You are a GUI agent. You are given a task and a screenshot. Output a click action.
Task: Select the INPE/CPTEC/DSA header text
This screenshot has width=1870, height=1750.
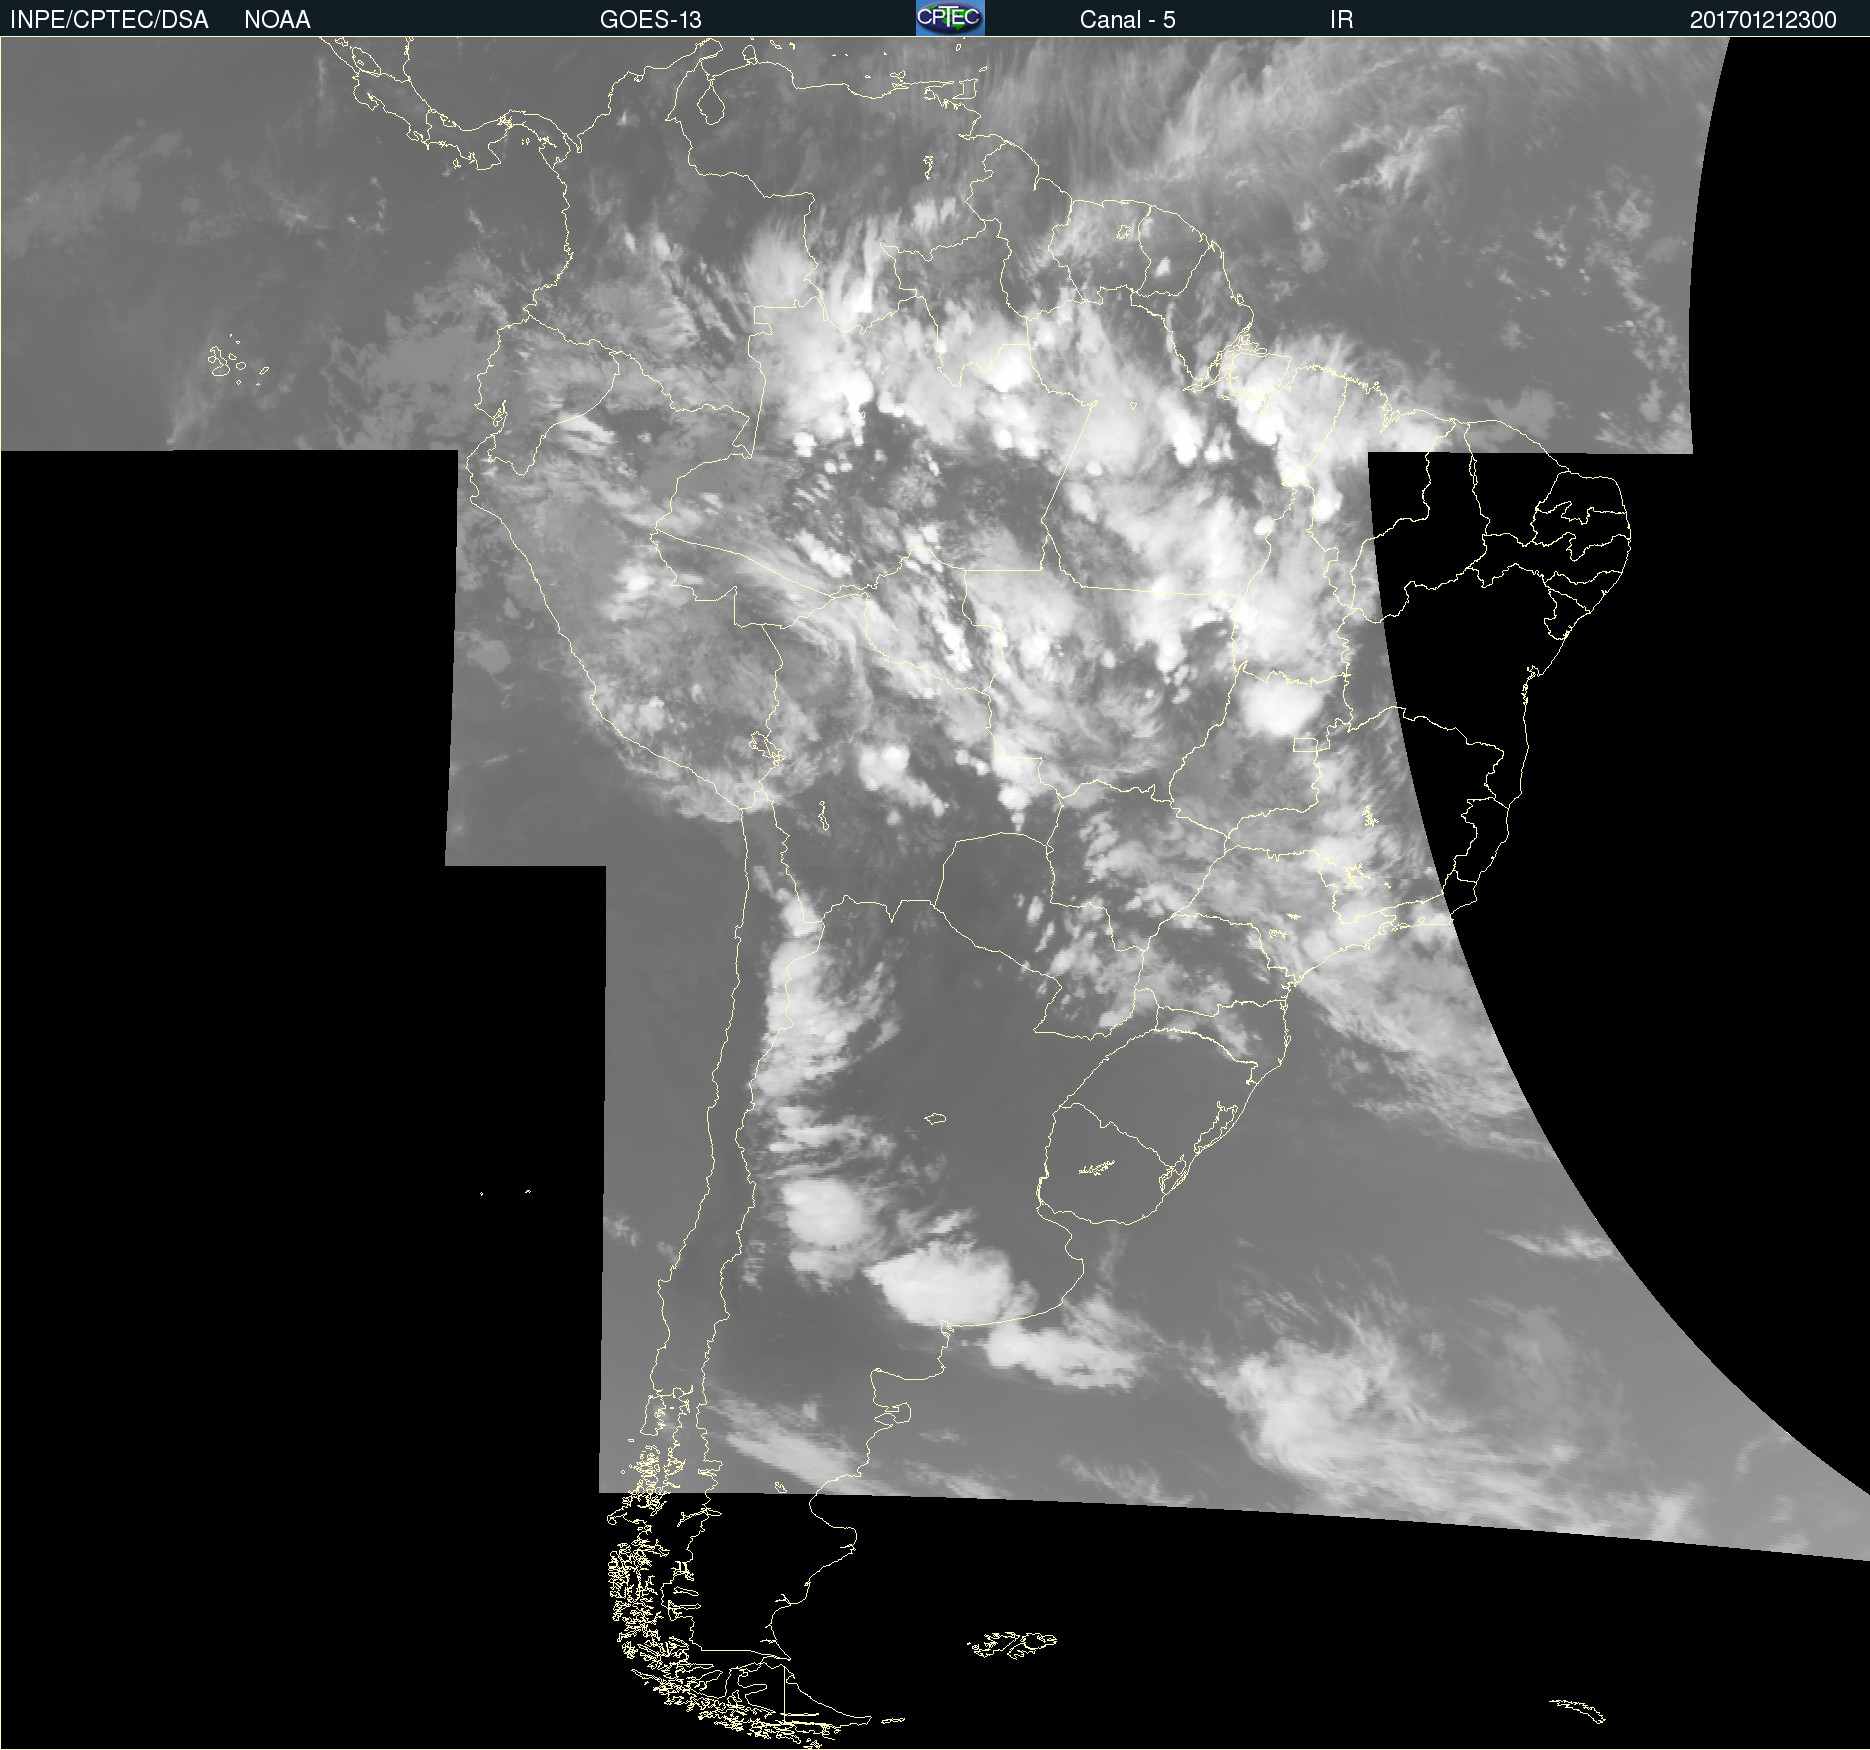109,20
